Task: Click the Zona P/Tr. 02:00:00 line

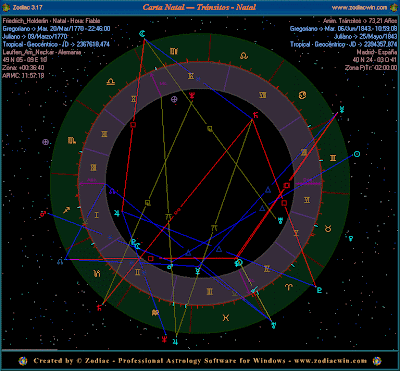Action: [371, 68]
